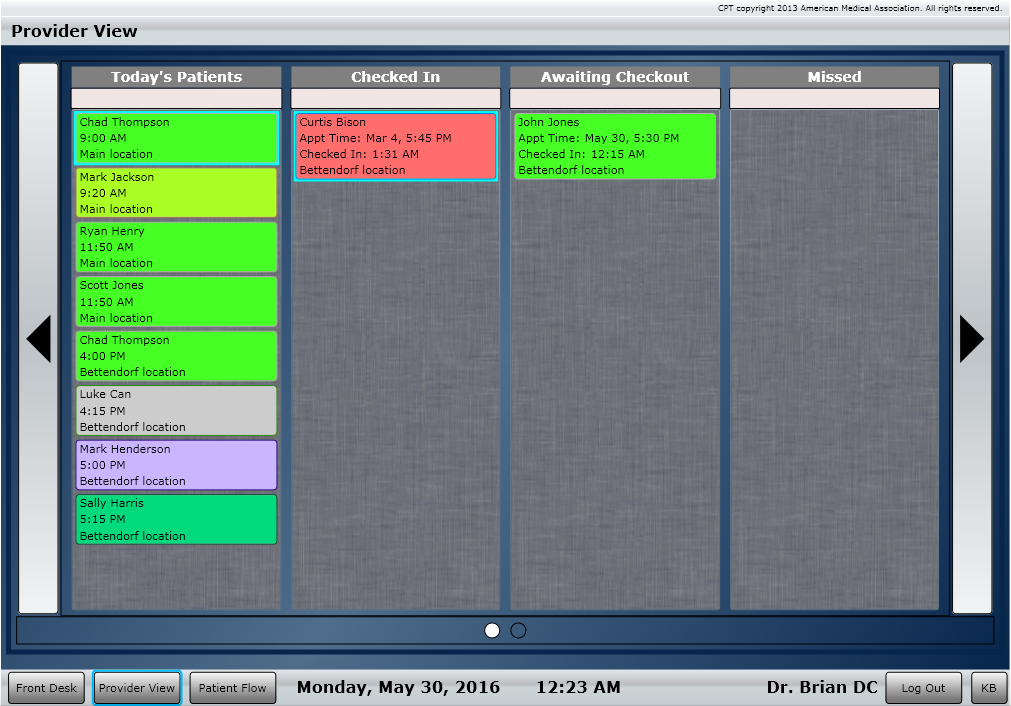1011x706 pixels.
Task: Click the filter field under Checked In
Action: 395,98
